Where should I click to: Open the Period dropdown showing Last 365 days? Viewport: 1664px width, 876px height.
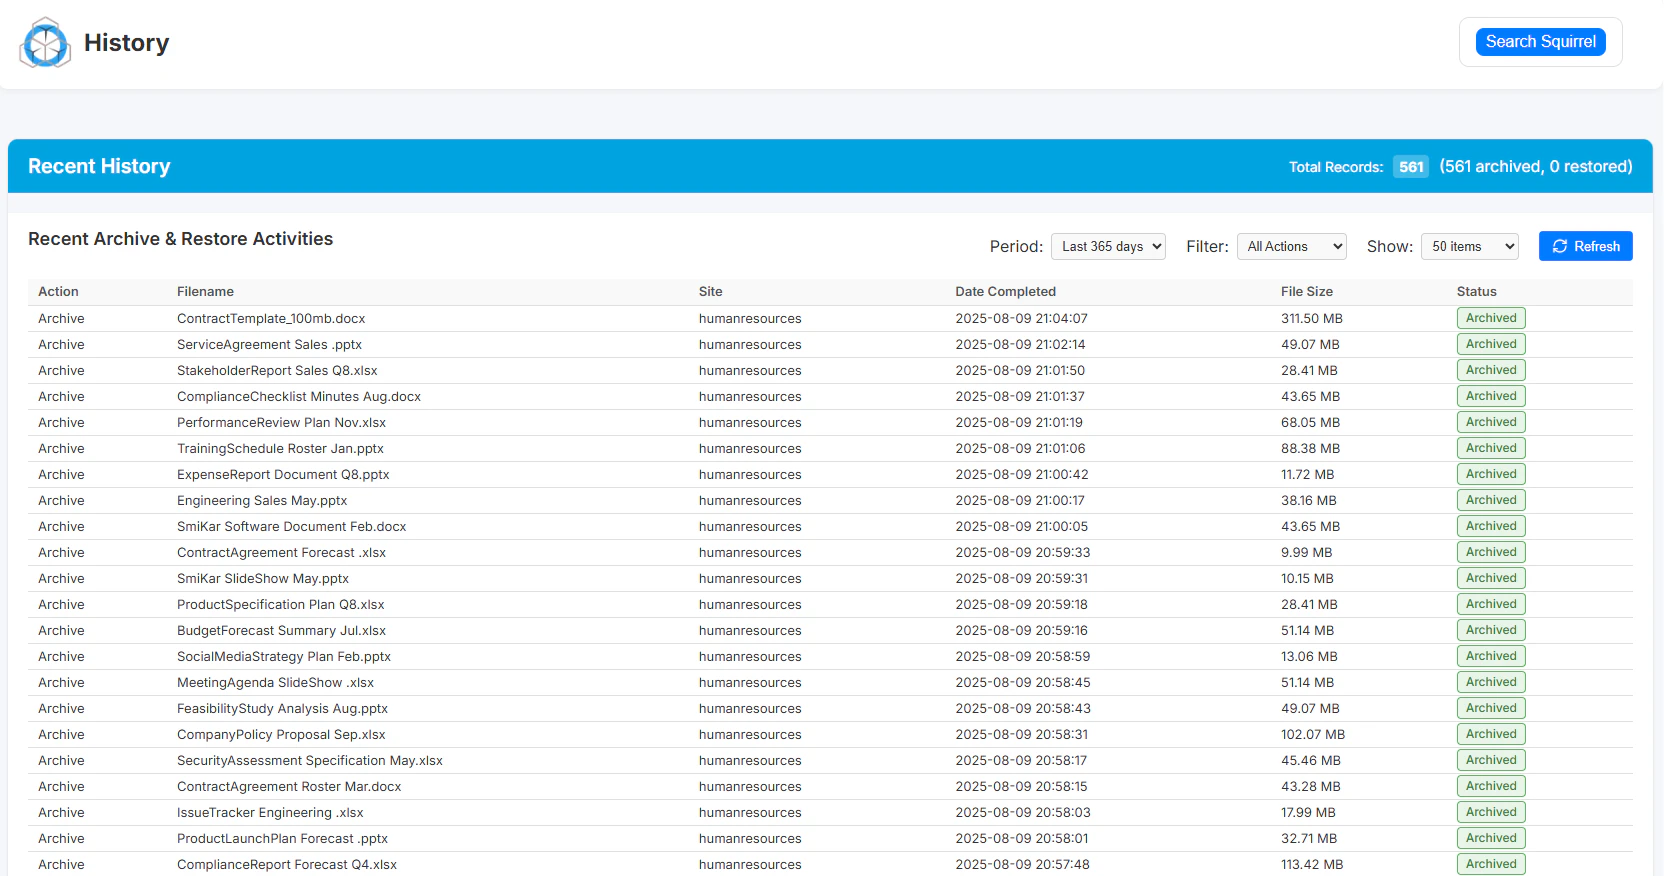click(x=1108, y=246)
